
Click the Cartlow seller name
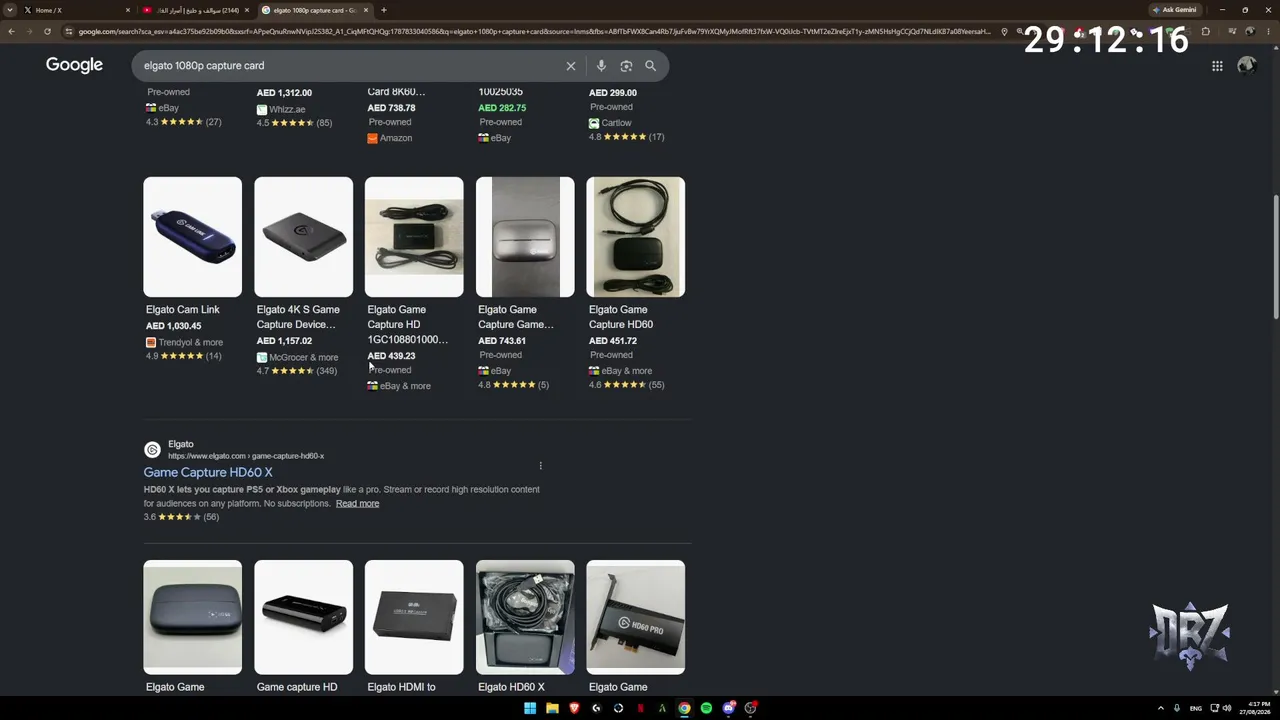click(x=616, y=123)
